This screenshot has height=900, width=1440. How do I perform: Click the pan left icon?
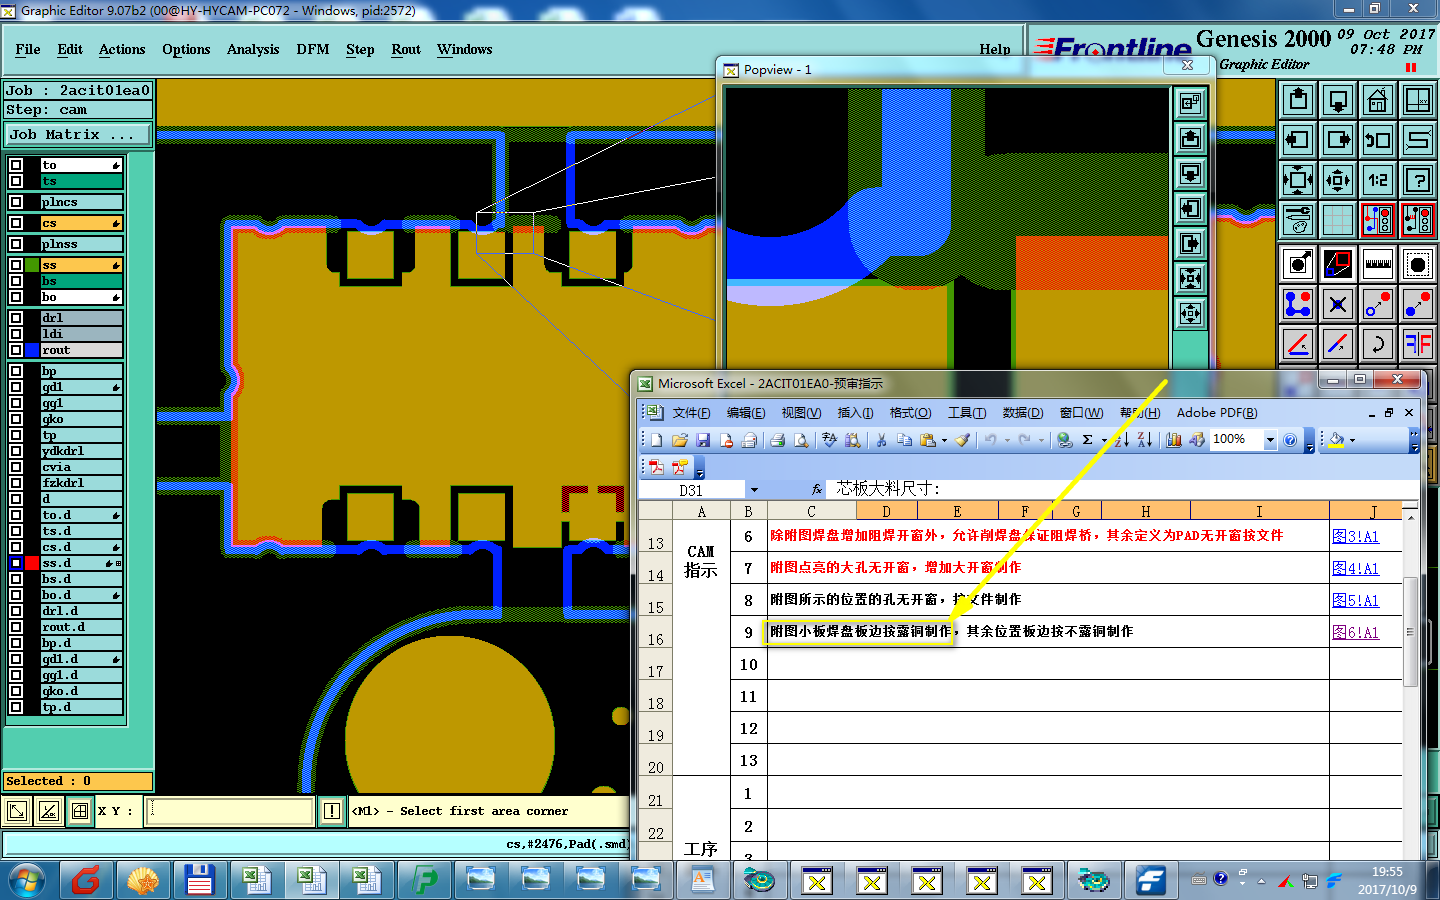click(x=1298, y=140)
